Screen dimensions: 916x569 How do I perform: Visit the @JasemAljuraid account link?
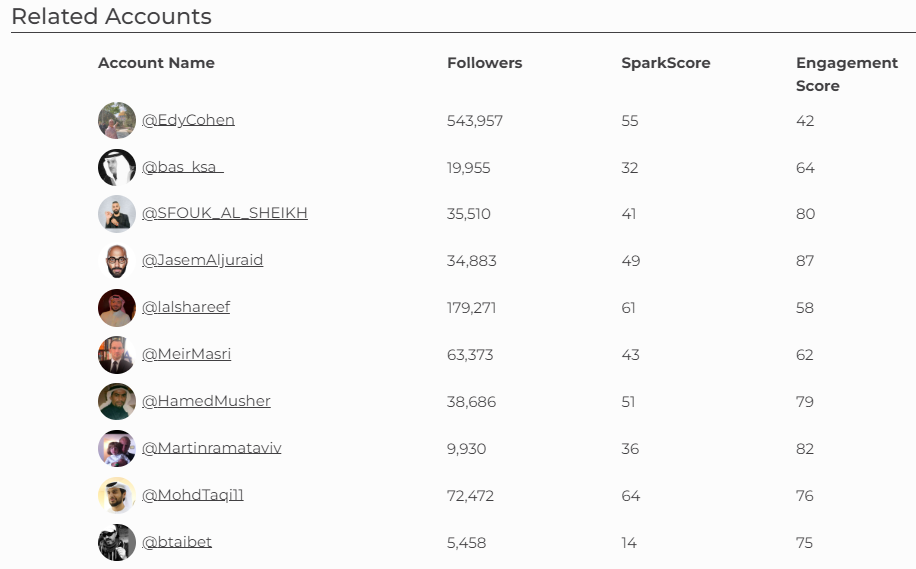(x=202, y=260)
